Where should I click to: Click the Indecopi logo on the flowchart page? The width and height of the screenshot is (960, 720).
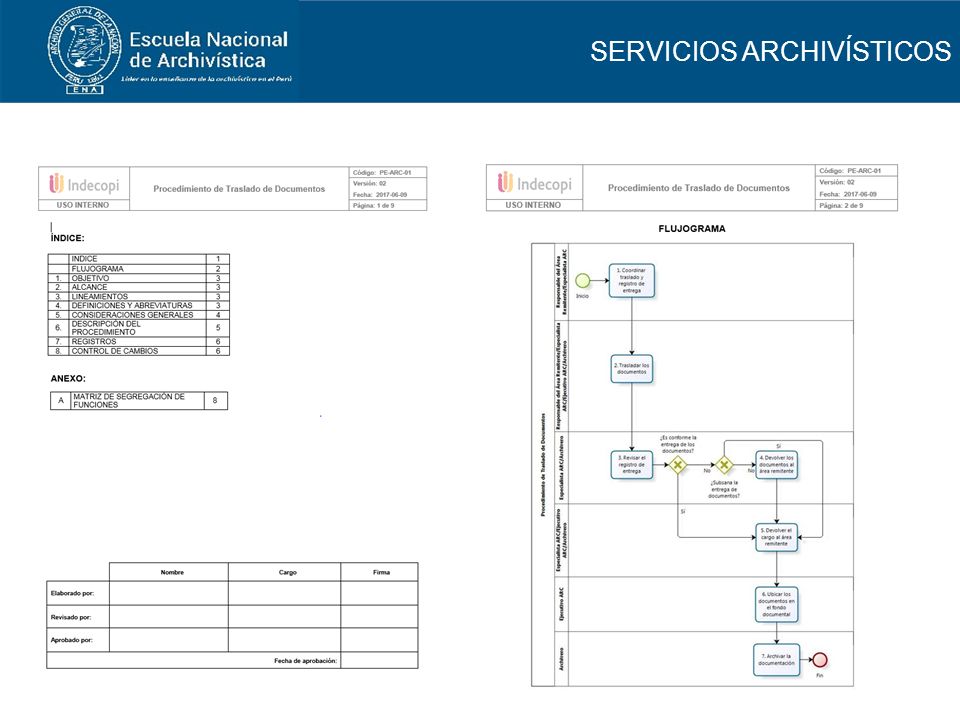(x=534, y=182)
